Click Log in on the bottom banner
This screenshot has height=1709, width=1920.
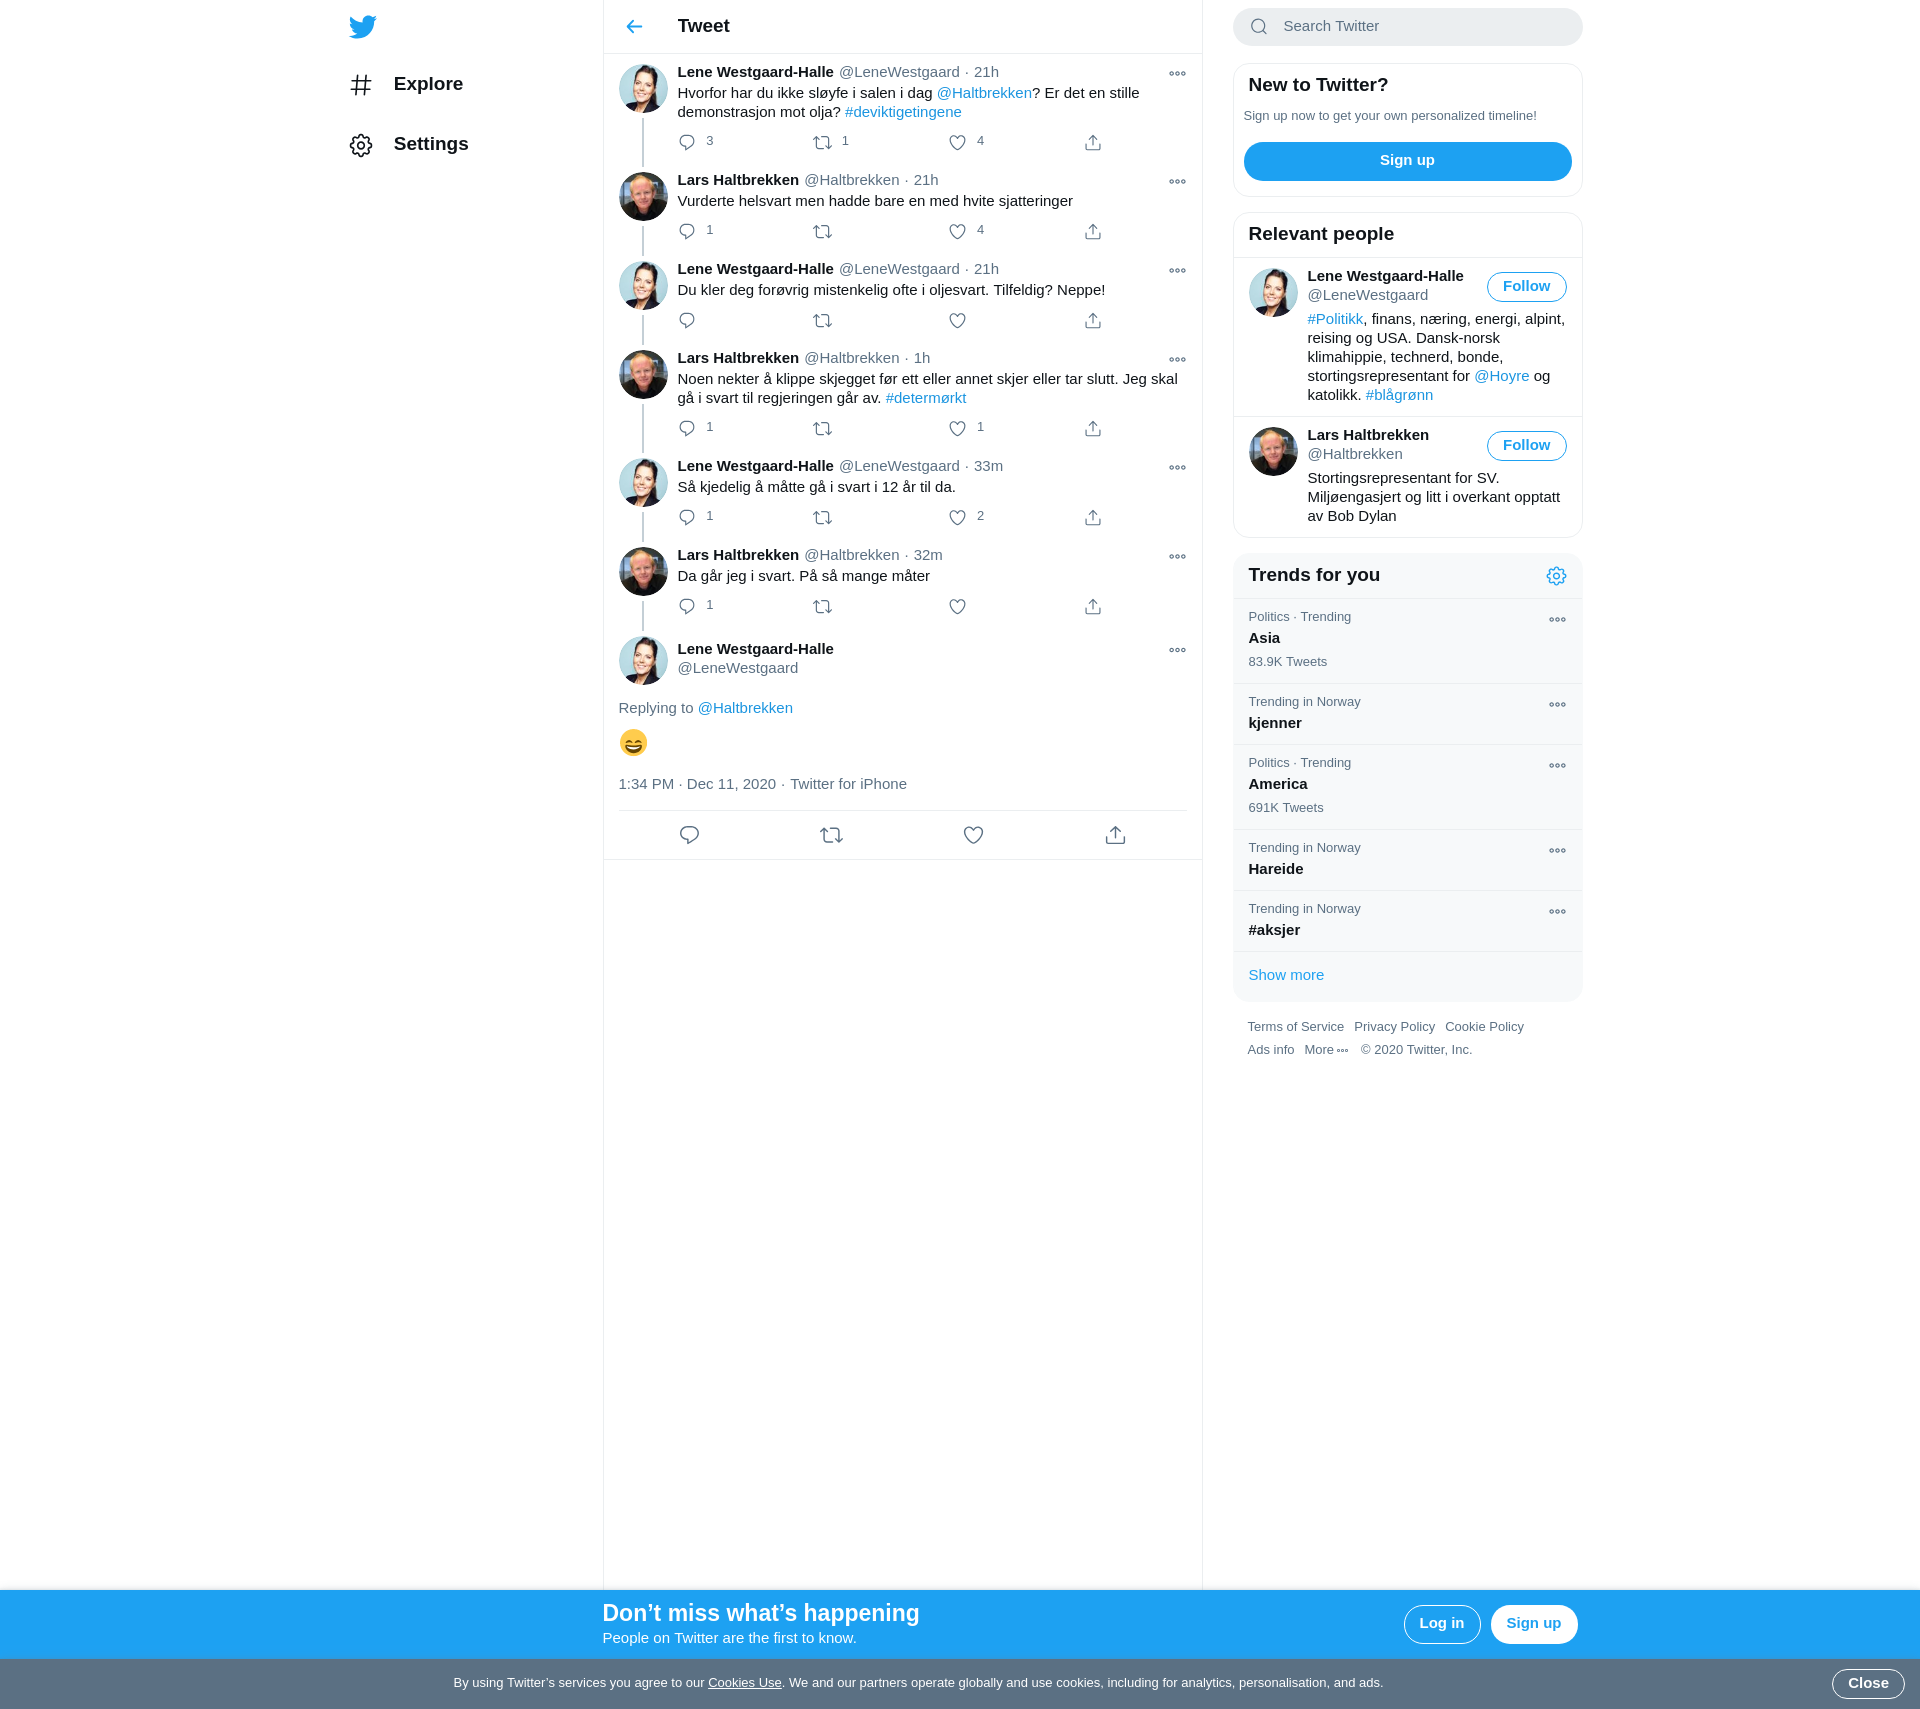[1441, 1624]
